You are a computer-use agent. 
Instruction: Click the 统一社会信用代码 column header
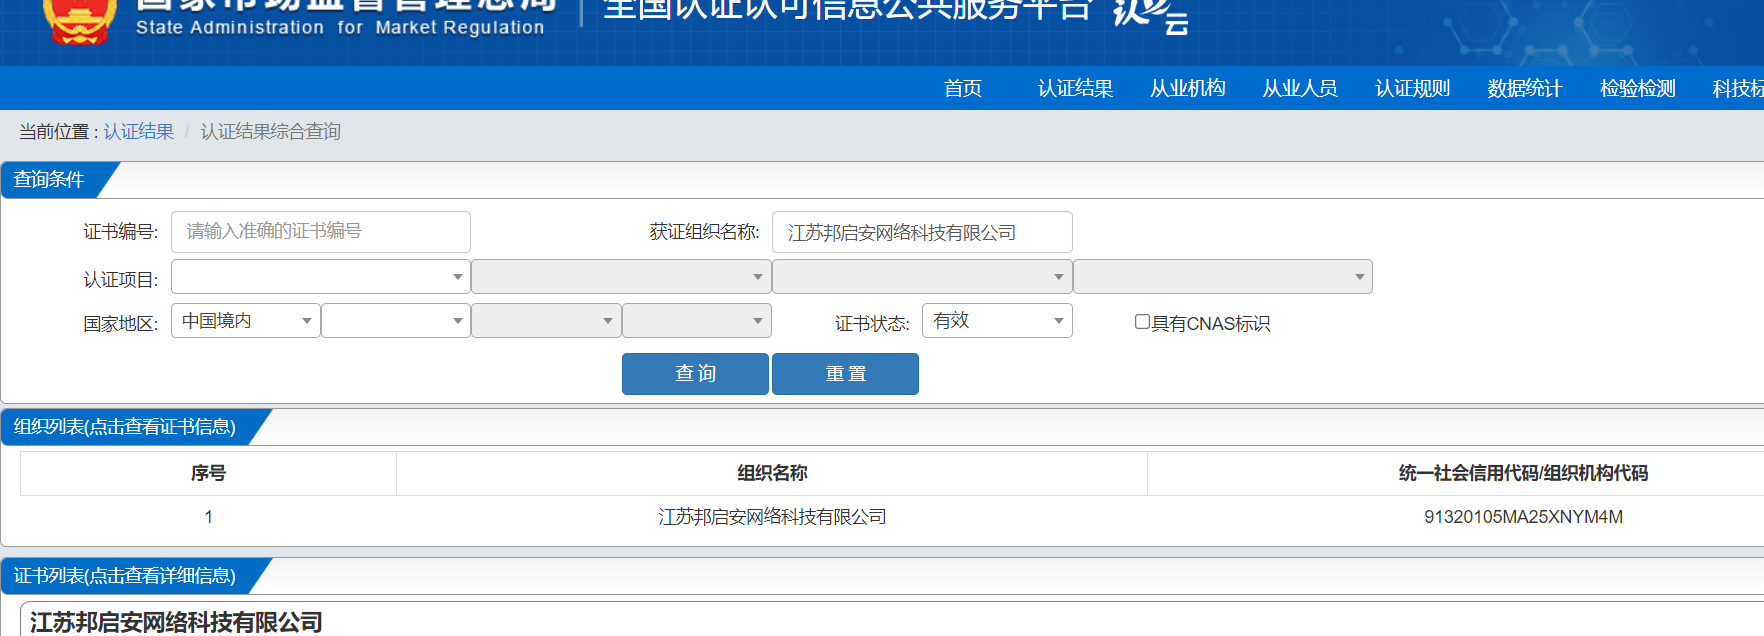point(1523,473)
